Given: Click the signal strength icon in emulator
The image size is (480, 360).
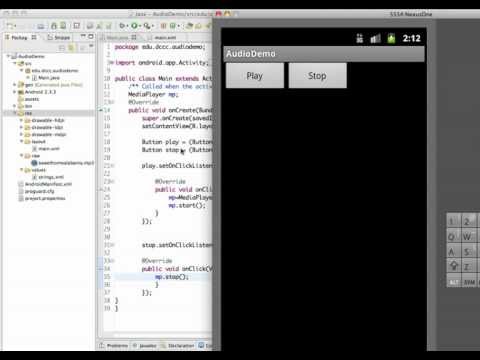Looking at the screenshot, I should [x=375, y=38].
